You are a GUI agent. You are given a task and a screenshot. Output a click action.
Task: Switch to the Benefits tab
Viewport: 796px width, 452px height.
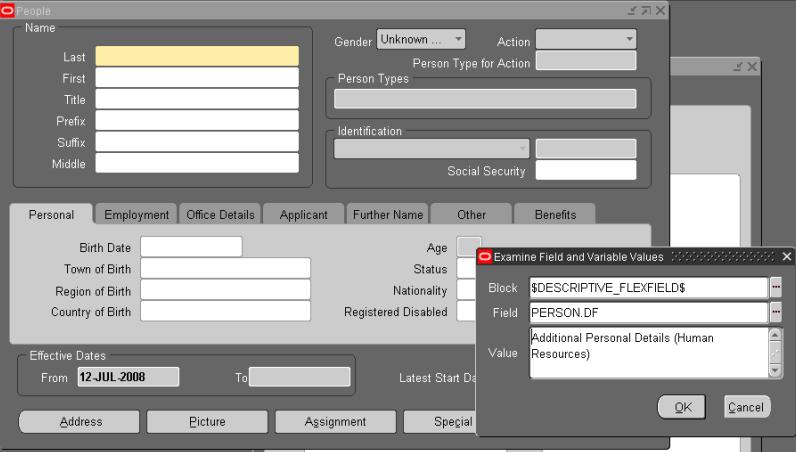point(555,215)
